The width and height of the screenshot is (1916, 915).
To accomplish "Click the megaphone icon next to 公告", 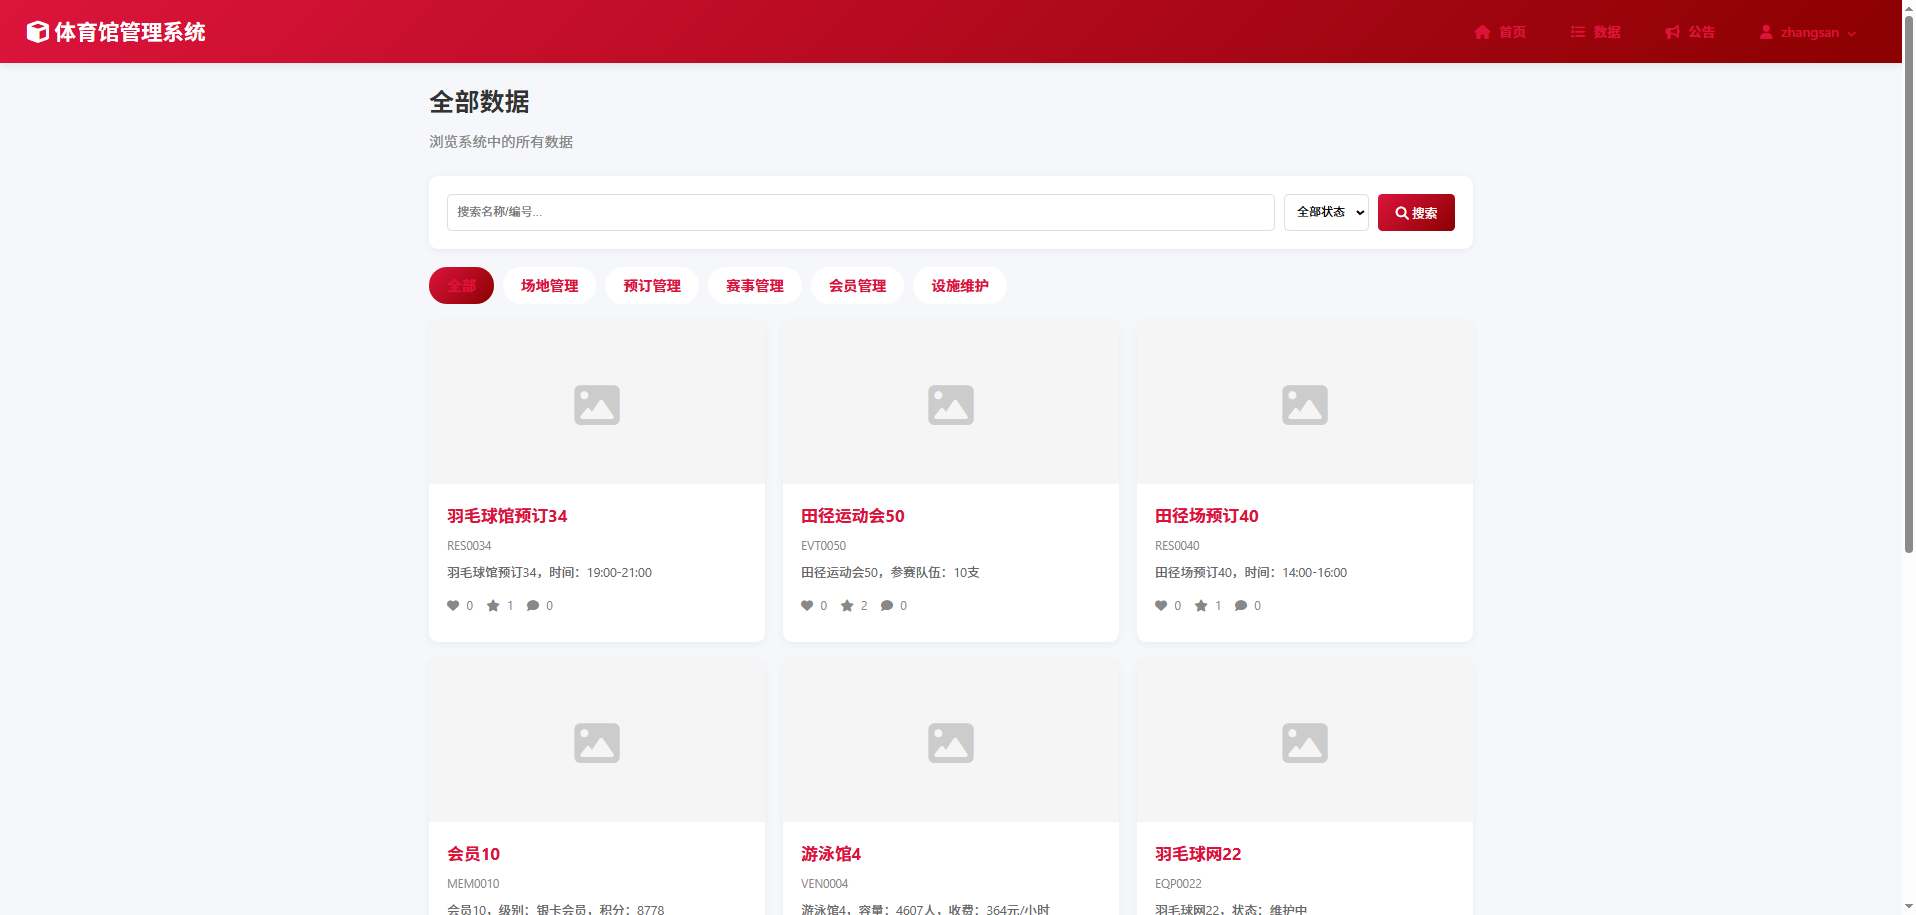I will click(x=1672, y=32).
